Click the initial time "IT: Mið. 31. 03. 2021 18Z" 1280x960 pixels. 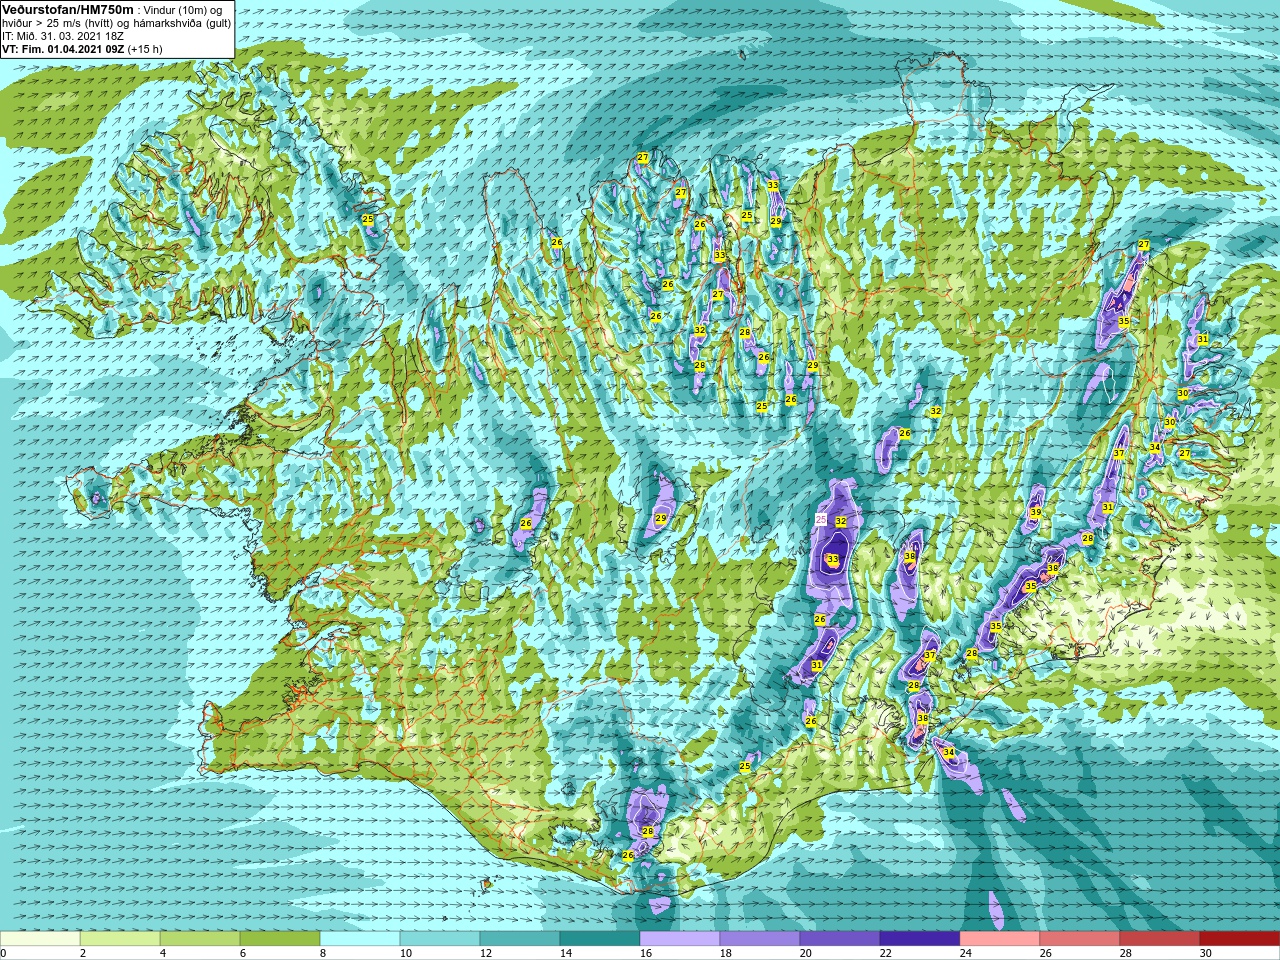[x=63, y=36]
